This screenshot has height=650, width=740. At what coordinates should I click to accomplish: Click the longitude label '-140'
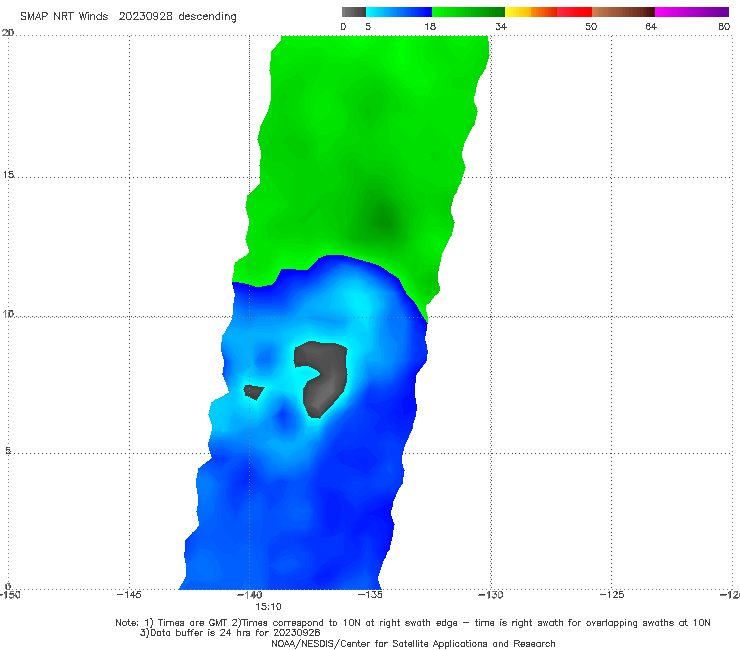(x=249, y=595)
